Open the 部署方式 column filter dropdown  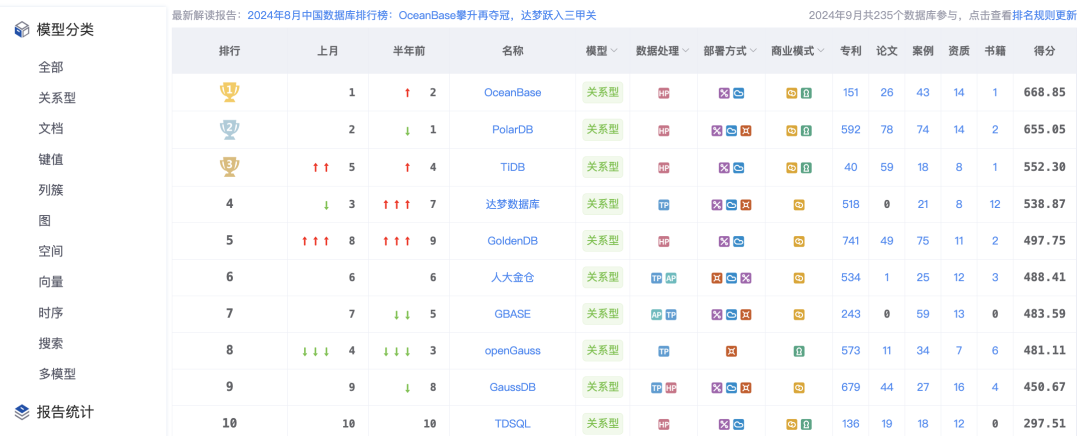(754, 51)
